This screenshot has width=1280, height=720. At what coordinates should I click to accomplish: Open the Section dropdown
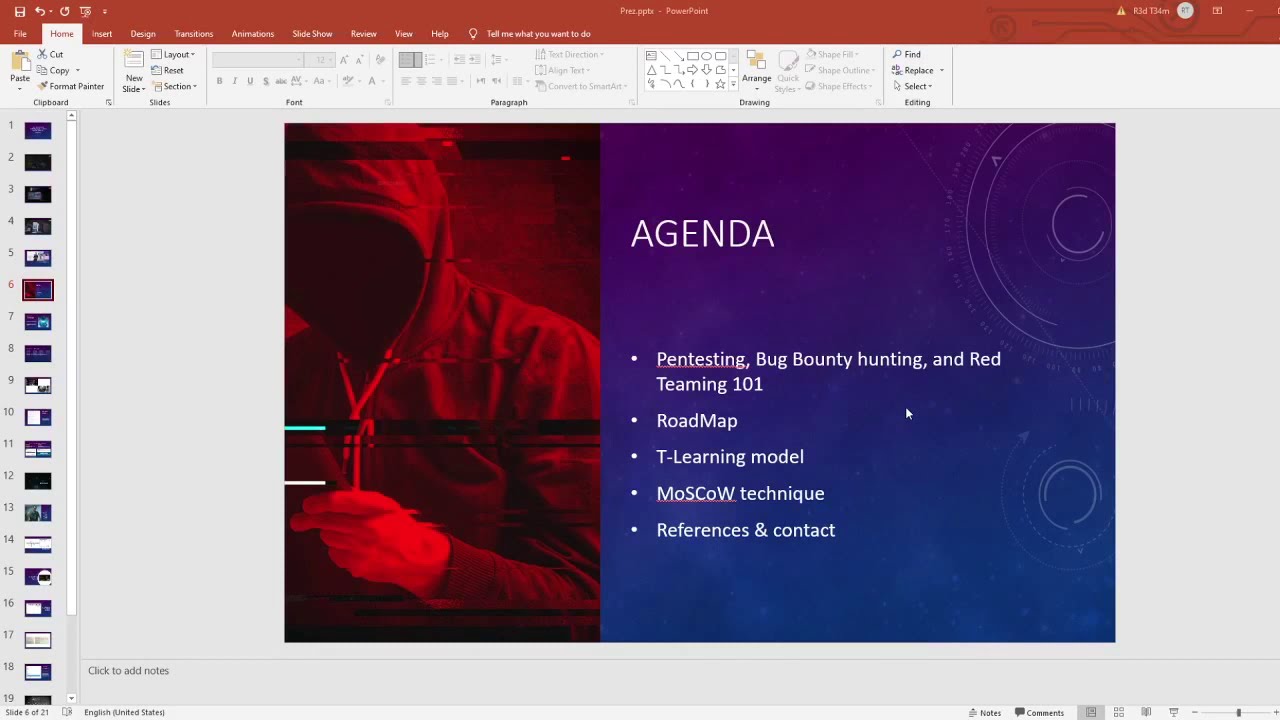[174, 86]
